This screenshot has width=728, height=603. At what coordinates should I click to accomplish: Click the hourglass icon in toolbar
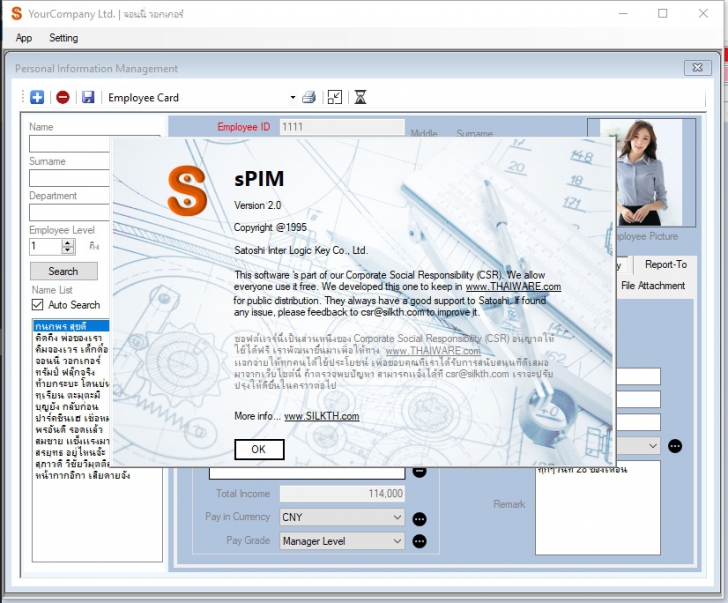point(360,97)
